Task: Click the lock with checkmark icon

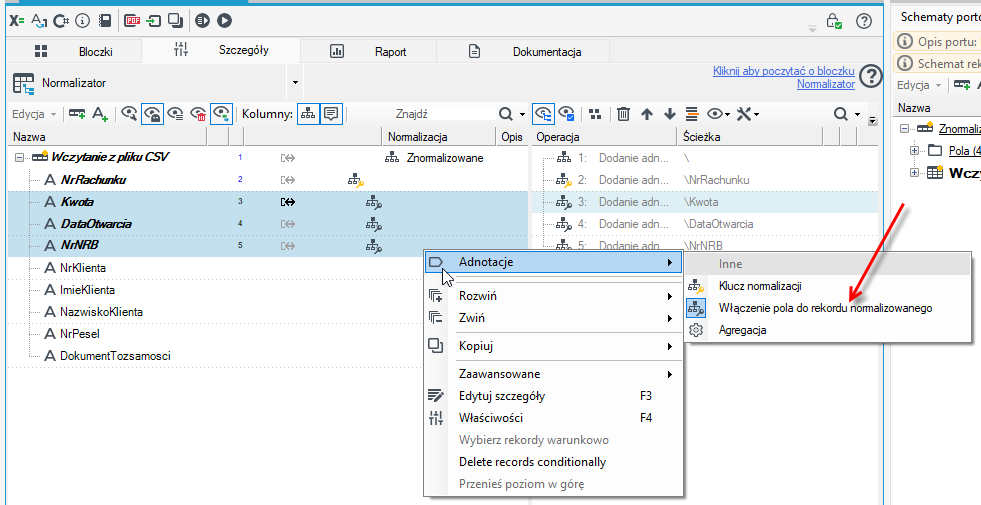Action: 834,21
